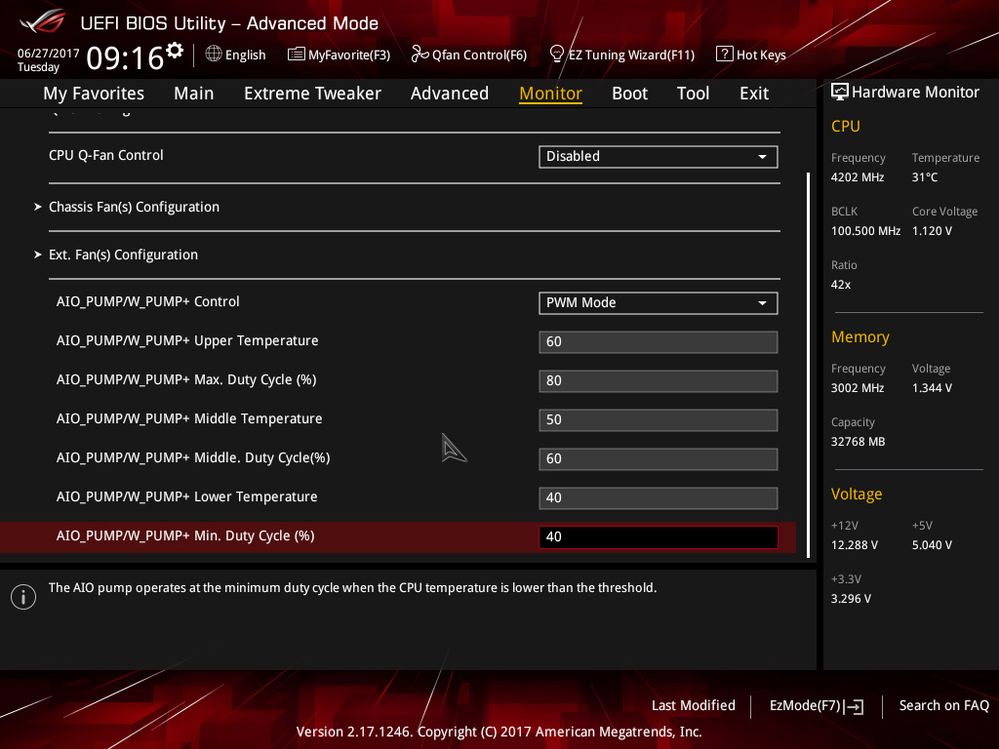Click Ratio value 42x
Viewport: 999px width, 749px height.
[x=840, y=285]
